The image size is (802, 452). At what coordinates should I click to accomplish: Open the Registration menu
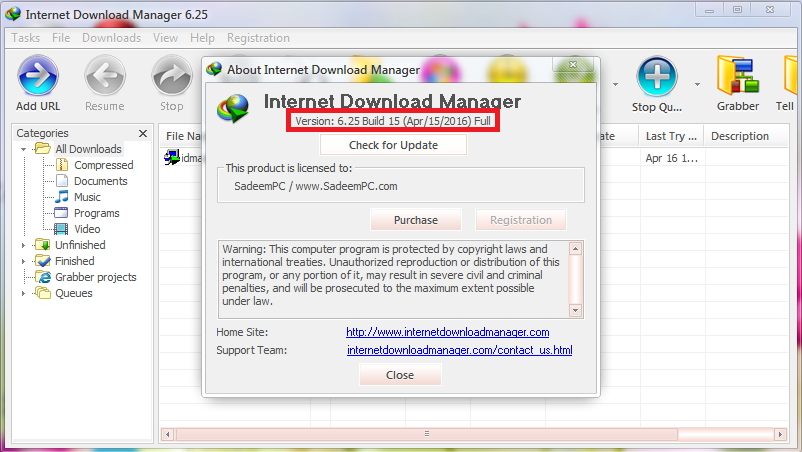click(258, 38)
